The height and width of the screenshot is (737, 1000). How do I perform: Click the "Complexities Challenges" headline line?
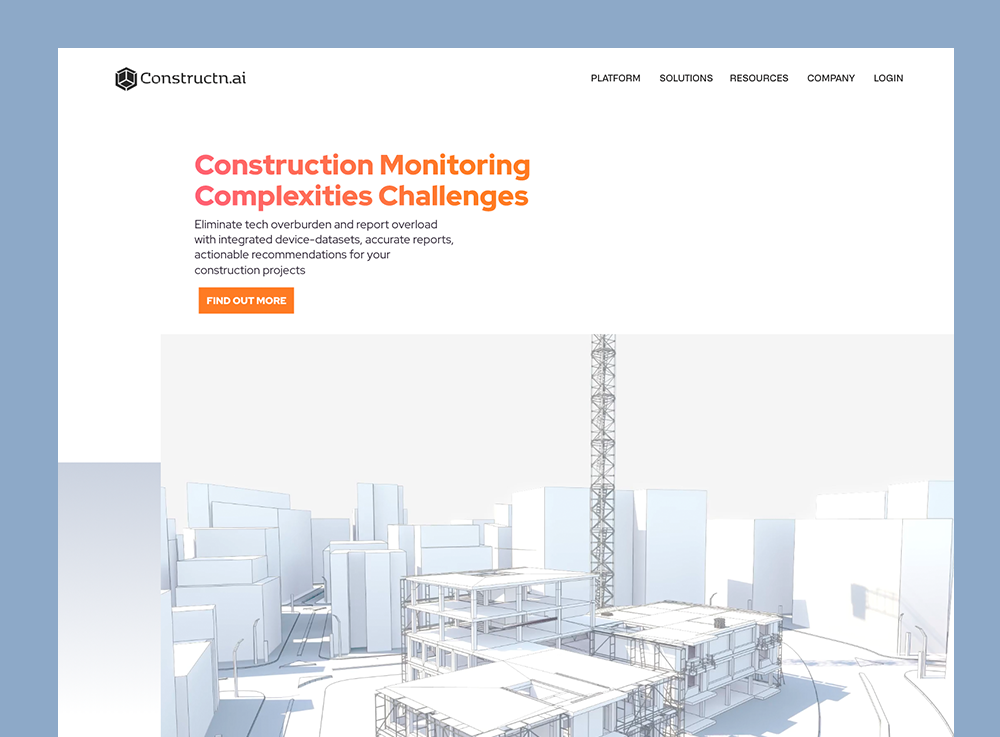pyautogui.click(x=361, y=195)
